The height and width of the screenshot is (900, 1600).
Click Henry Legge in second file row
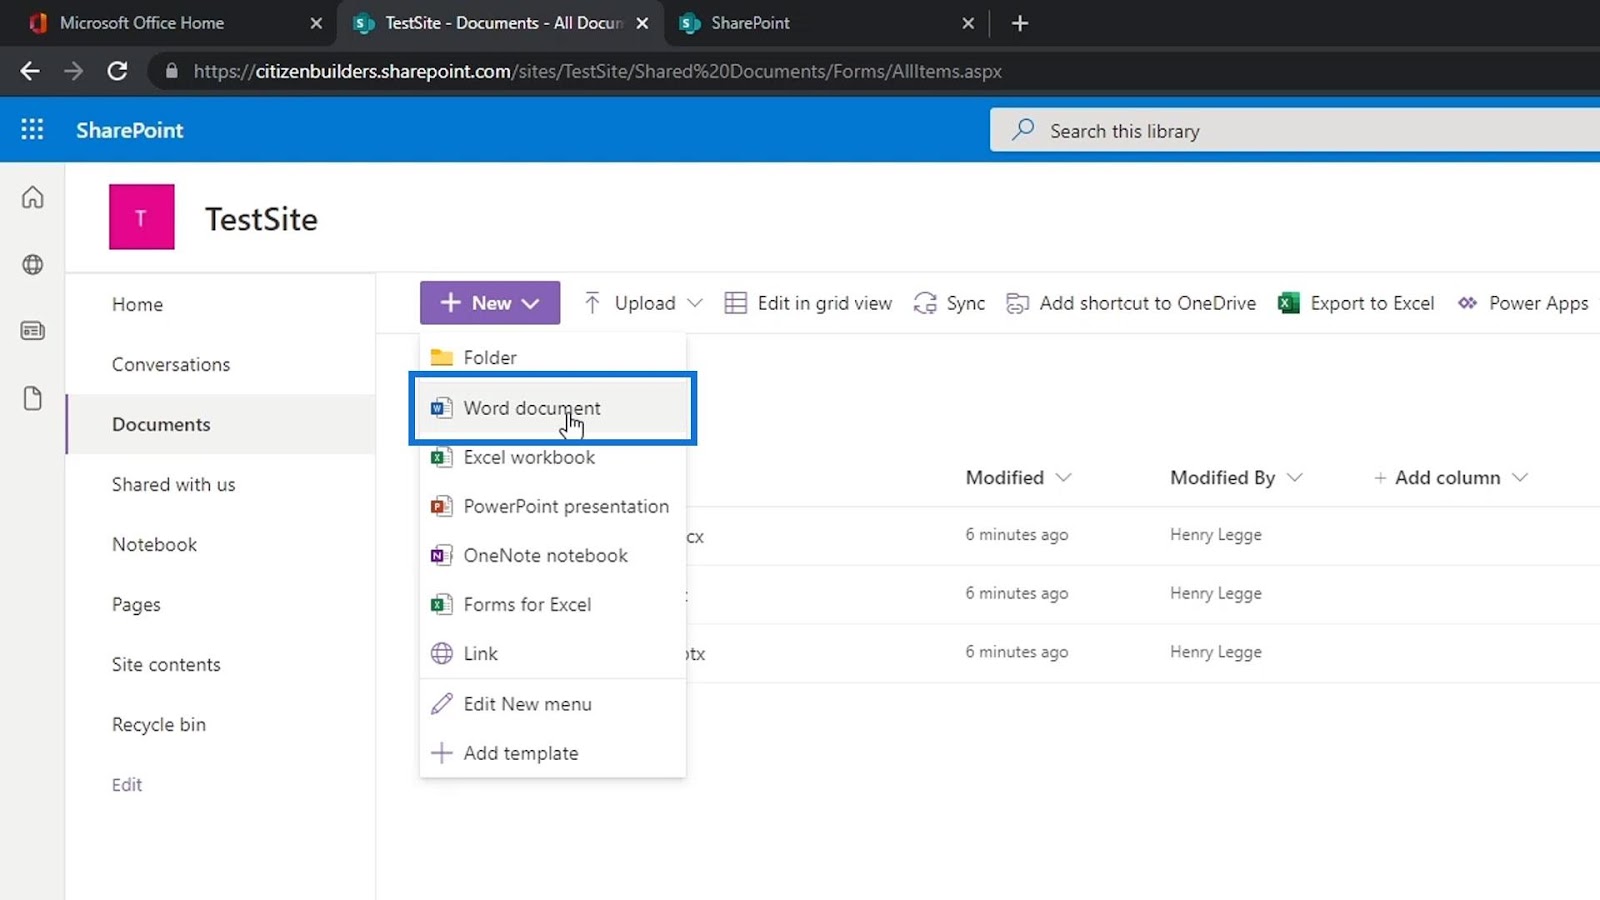(x=1216, y=593)
